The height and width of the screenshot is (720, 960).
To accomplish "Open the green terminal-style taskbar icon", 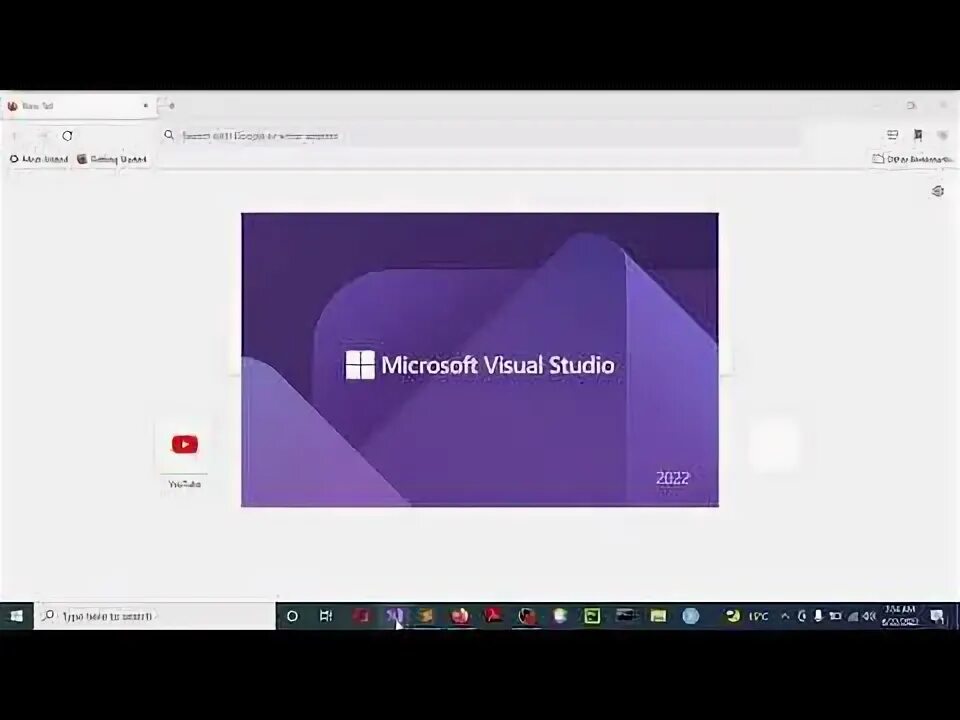I will (592, 616).
